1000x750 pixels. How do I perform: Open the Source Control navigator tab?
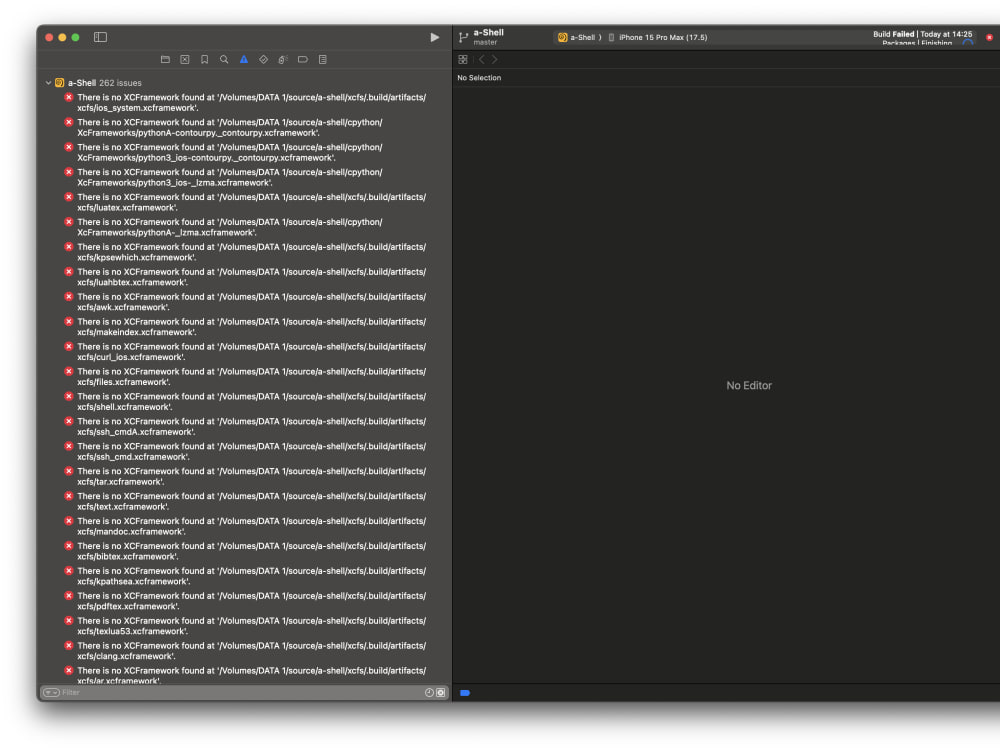(x=185, y=59)
